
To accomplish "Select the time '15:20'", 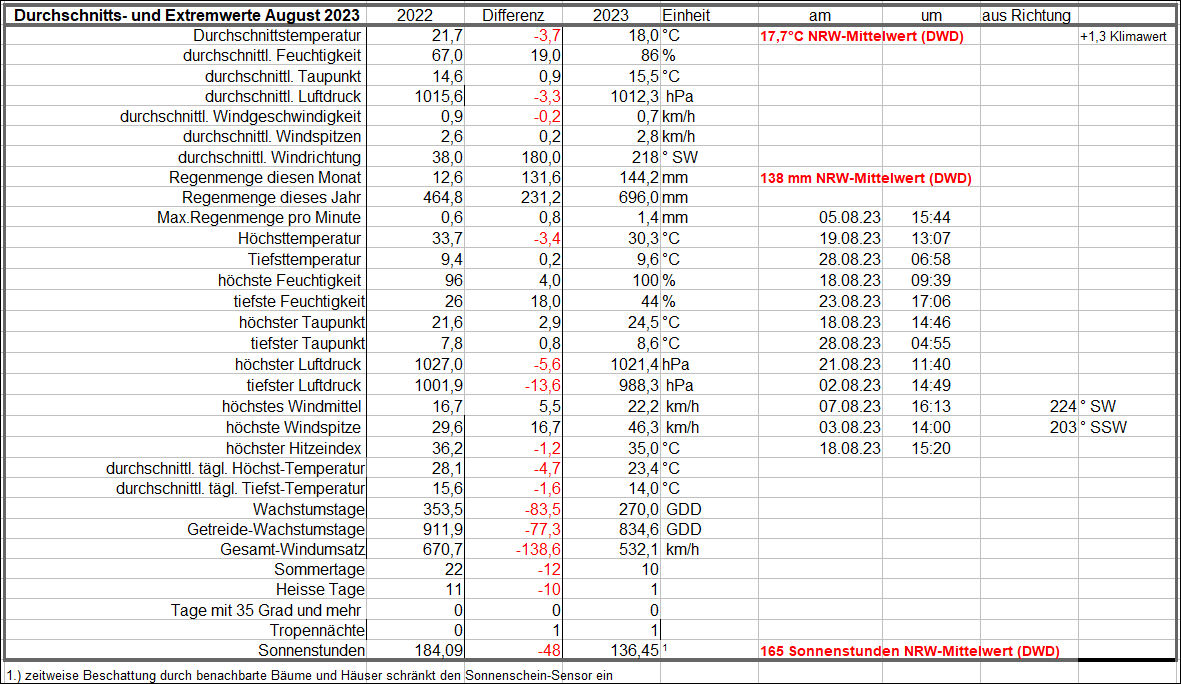I will (931, 450).
